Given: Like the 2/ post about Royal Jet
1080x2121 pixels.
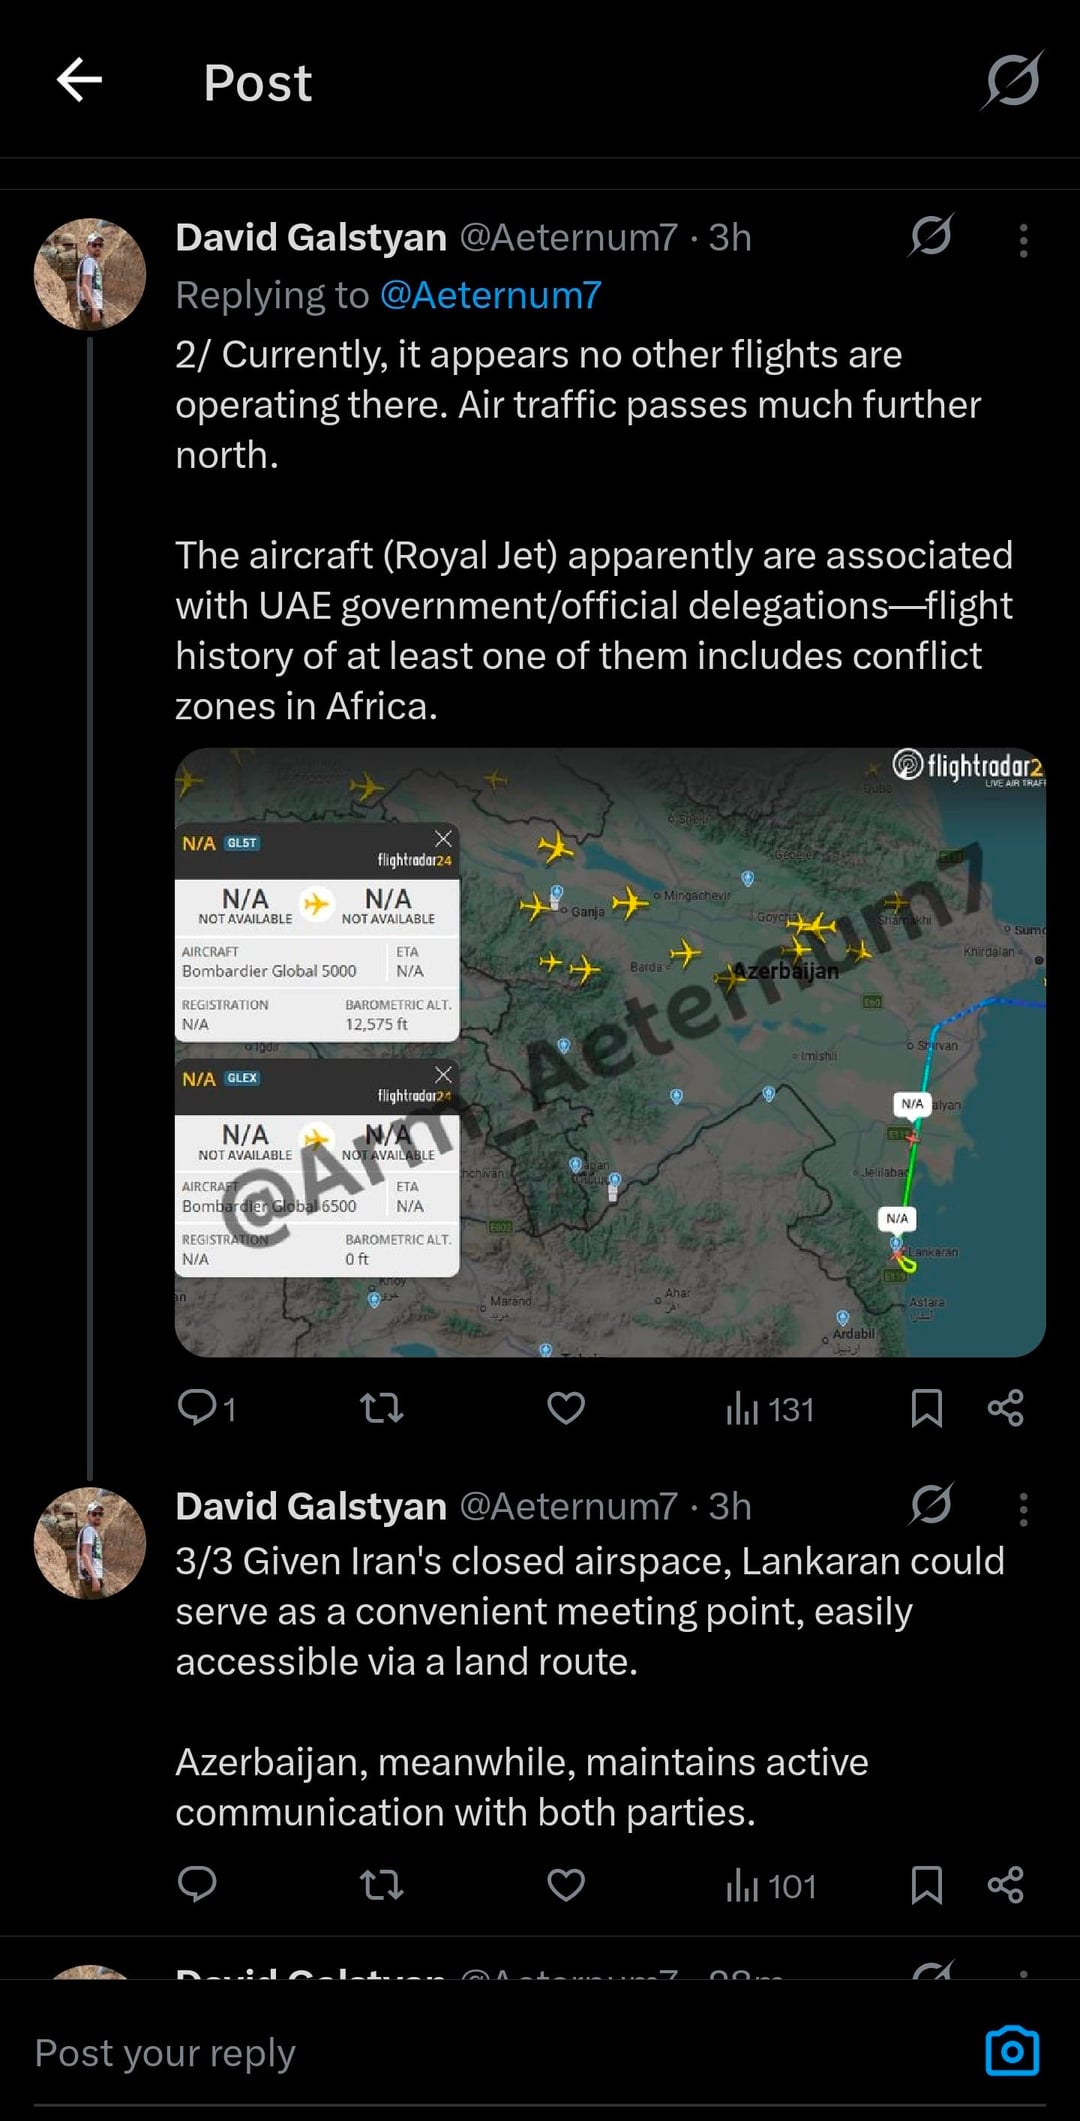Looking at the screenshot, I should (x=566, y=1408).
